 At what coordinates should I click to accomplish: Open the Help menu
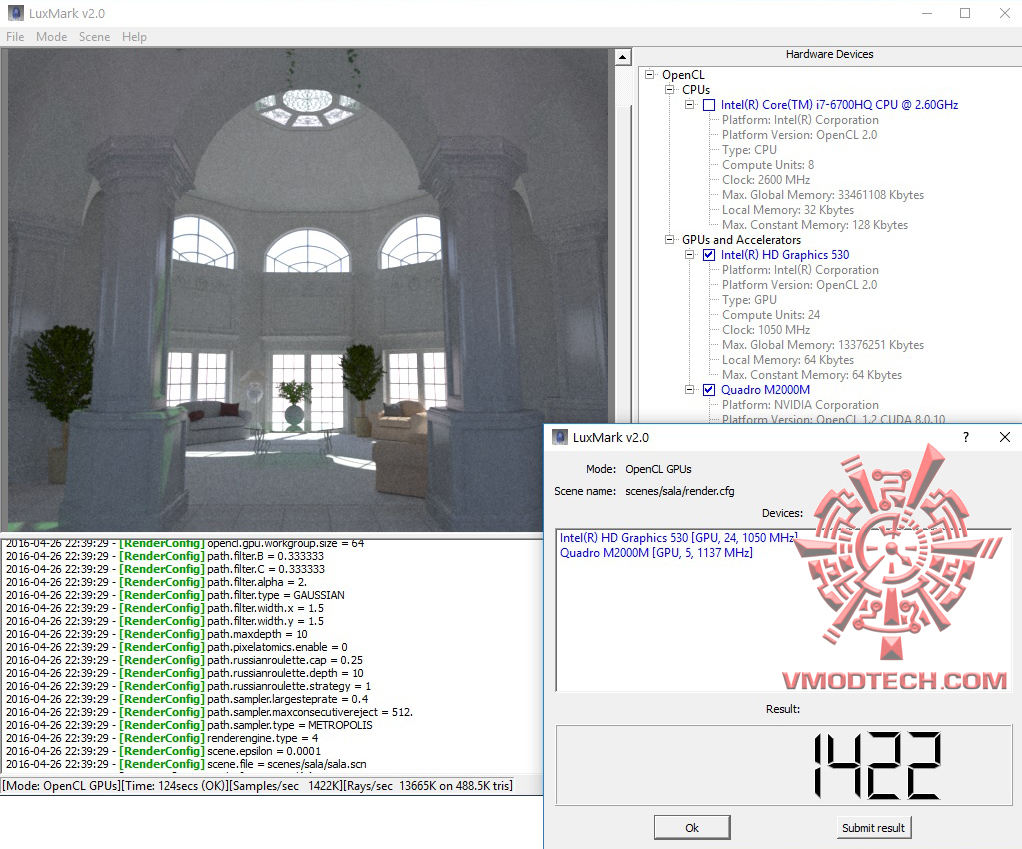(134, 36)
